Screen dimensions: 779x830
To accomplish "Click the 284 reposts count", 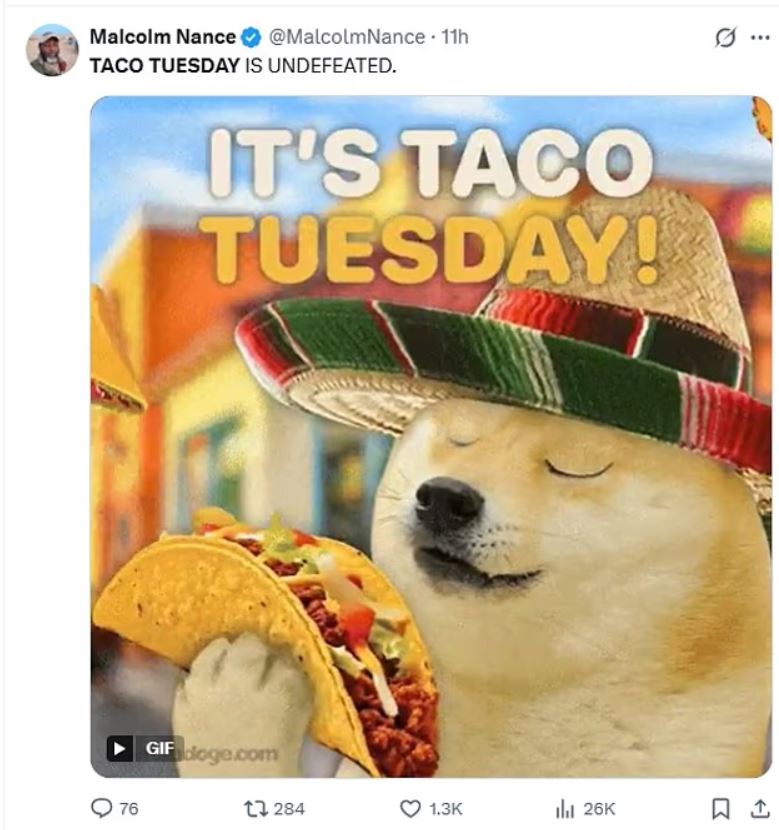I will point(289,809).
